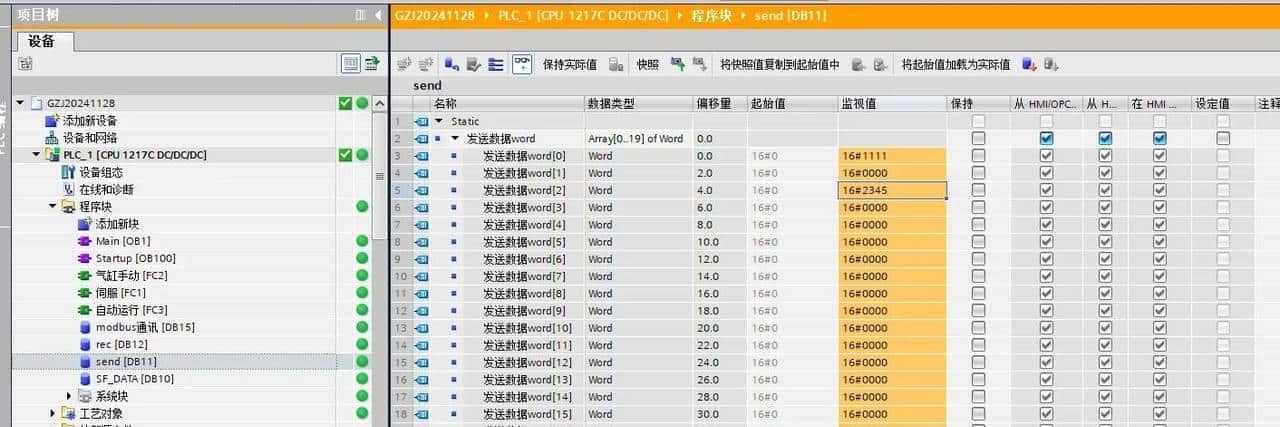Click the monitor all (glasses) toolbar icon
Screen dimensions: 1280x427
pos(522,64)
